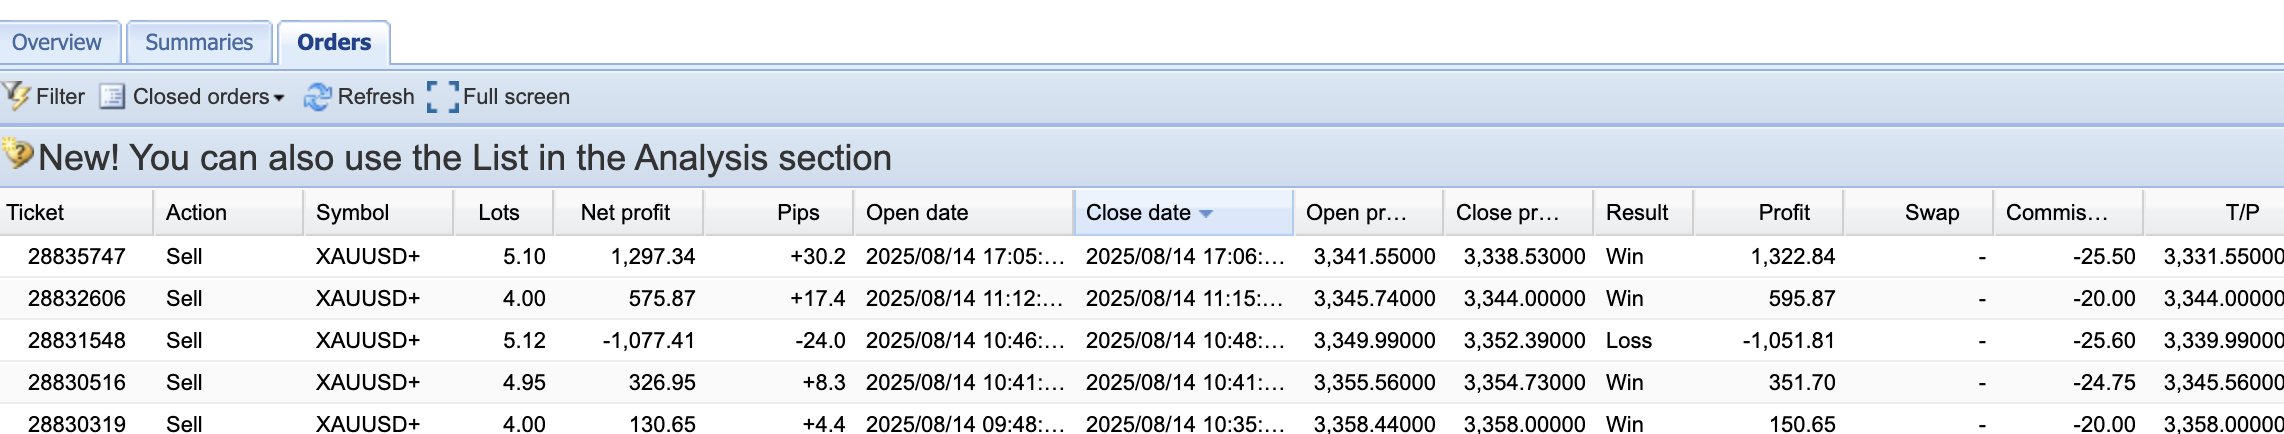The image size is (2284, 434).
Task: Select the Orders tab
Action: tap(334, 42)
